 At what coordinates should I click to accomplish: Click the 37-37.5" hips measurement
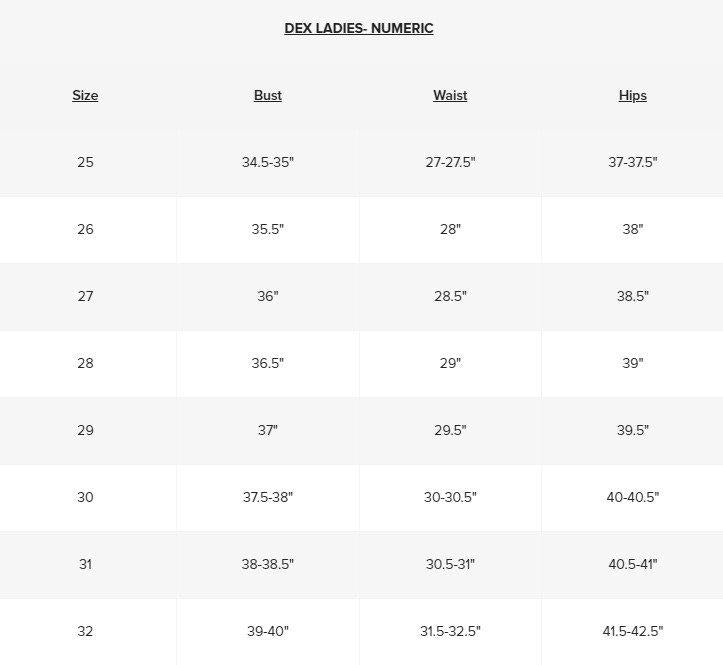tap(633, 162)
